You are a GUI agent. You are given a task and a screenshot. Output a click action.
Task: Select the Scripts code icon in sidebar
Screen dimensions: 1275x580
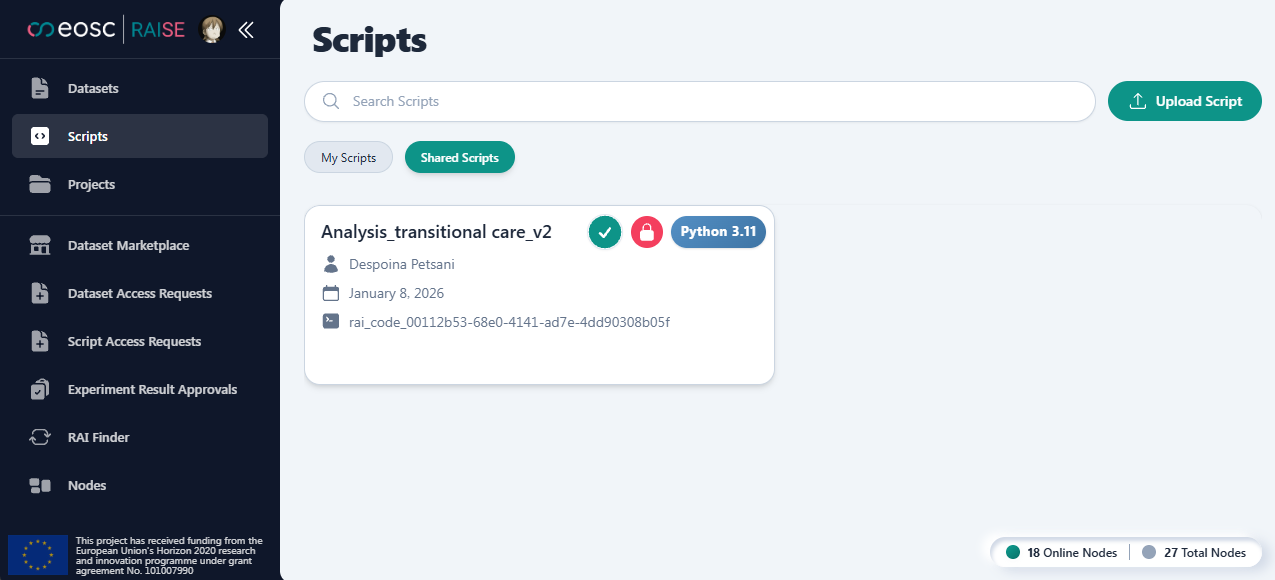coord(41,136)
